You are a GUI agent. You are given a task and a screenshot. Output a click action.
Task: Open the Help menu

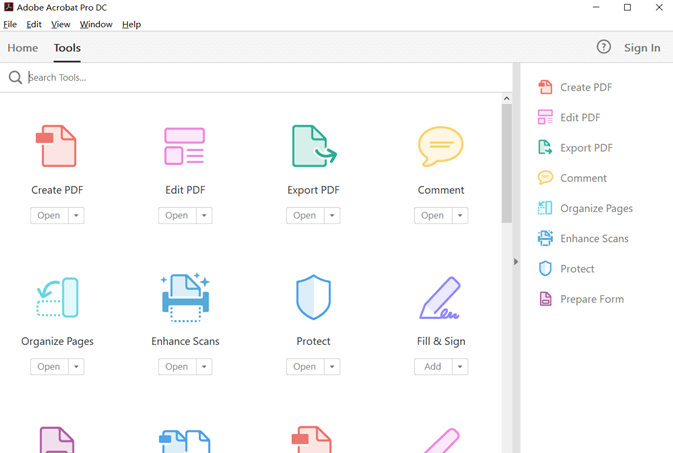coord(131,24)
